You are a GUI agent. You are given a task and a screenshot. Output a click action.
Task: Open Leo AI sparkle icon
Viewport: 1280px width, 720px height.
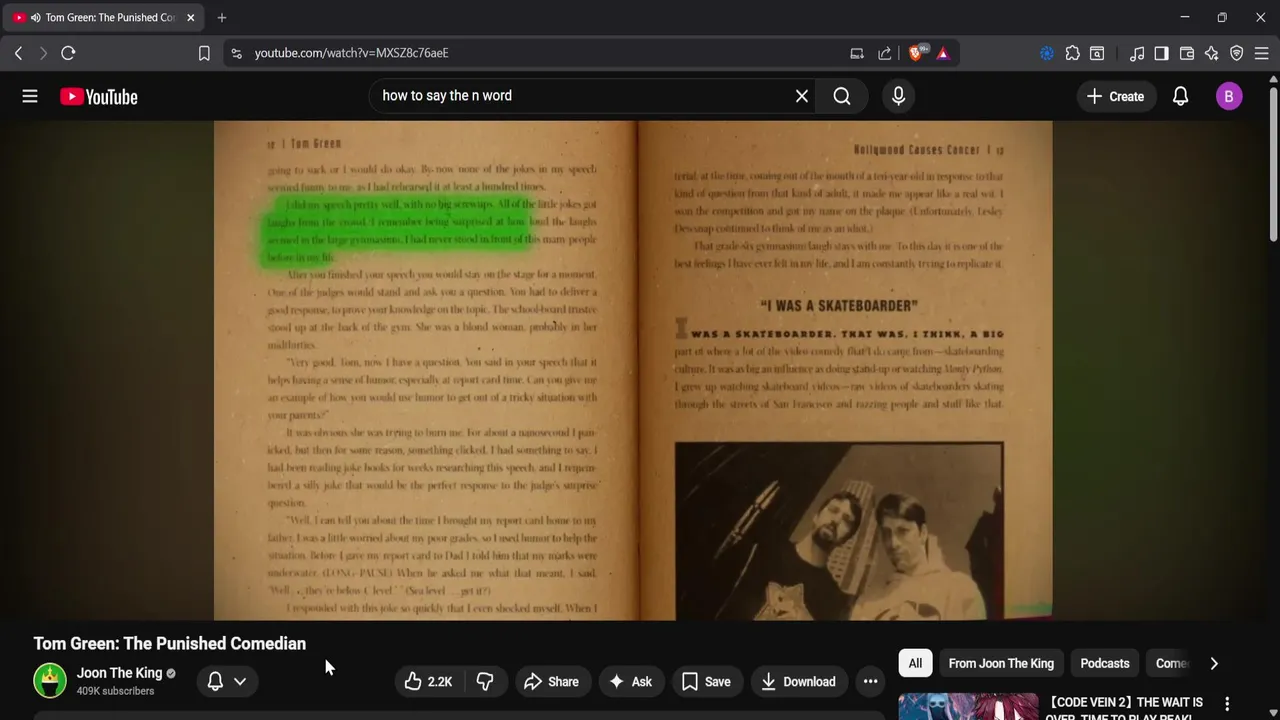[1212, 53]
